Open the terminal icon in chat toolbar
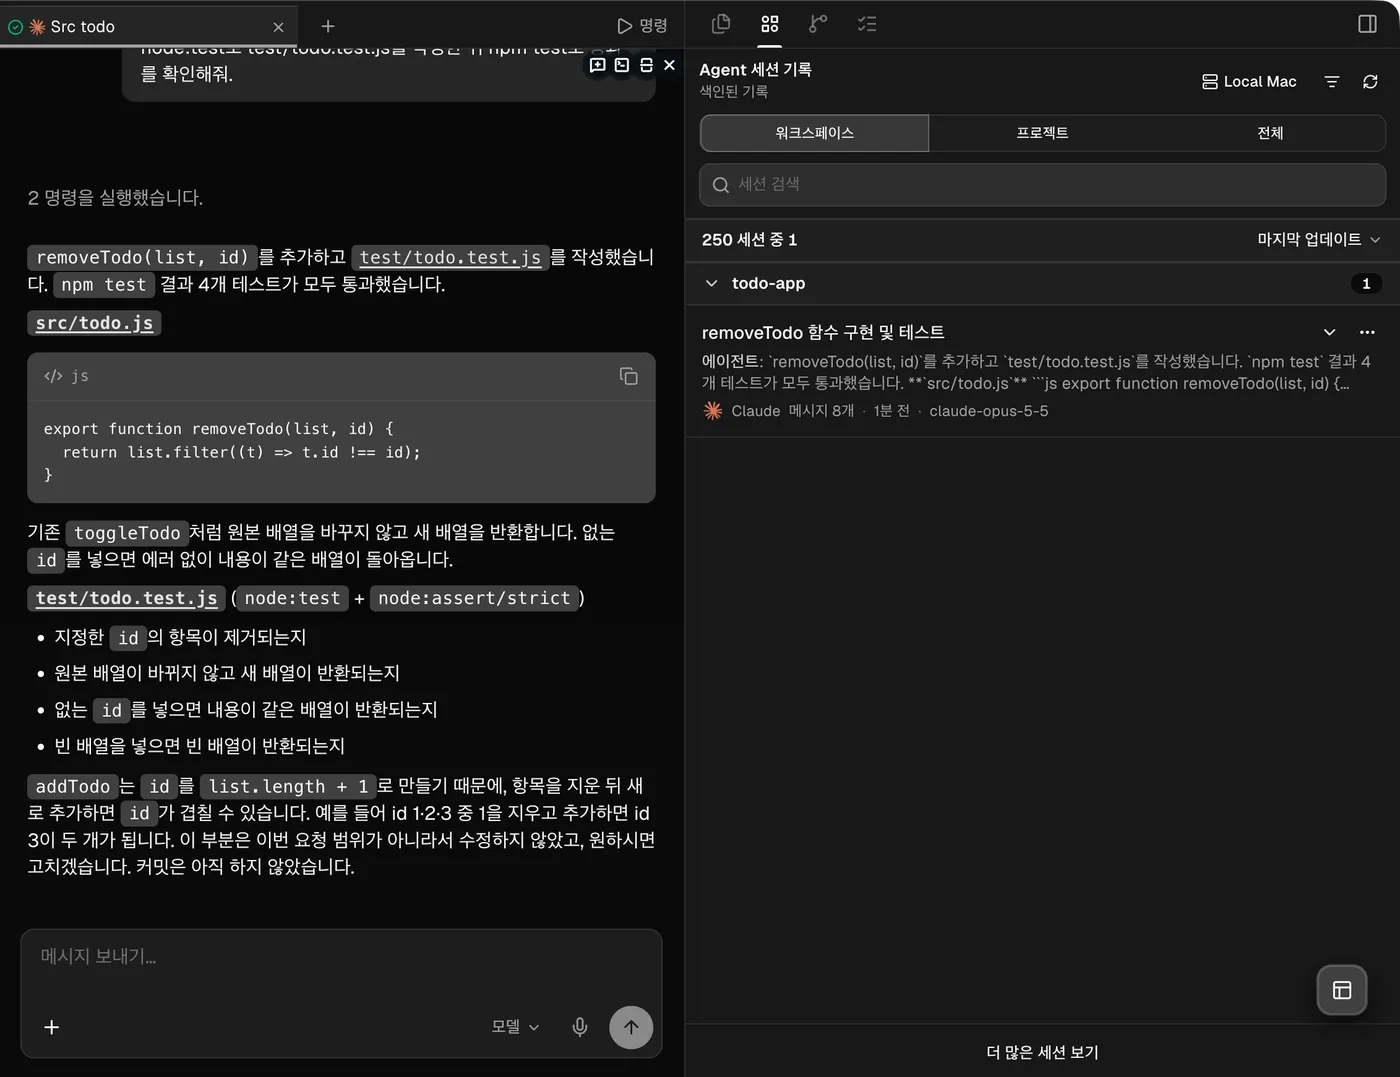The height and width of the screenshot is (1077, 1400). [622, 65]
